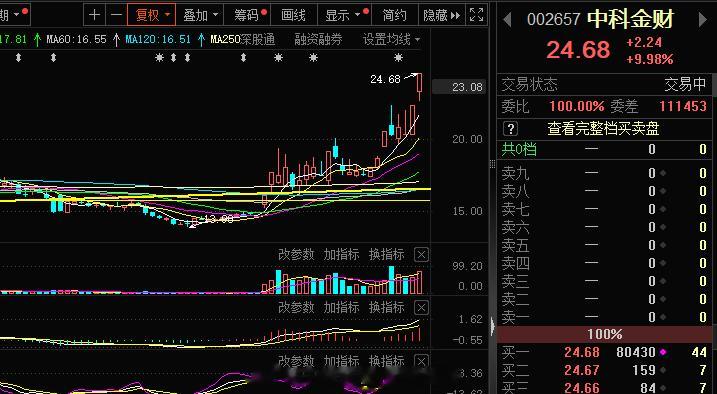717x394 pixels.
Task: Click the last event star marker above chart
Action: [398, 58]
